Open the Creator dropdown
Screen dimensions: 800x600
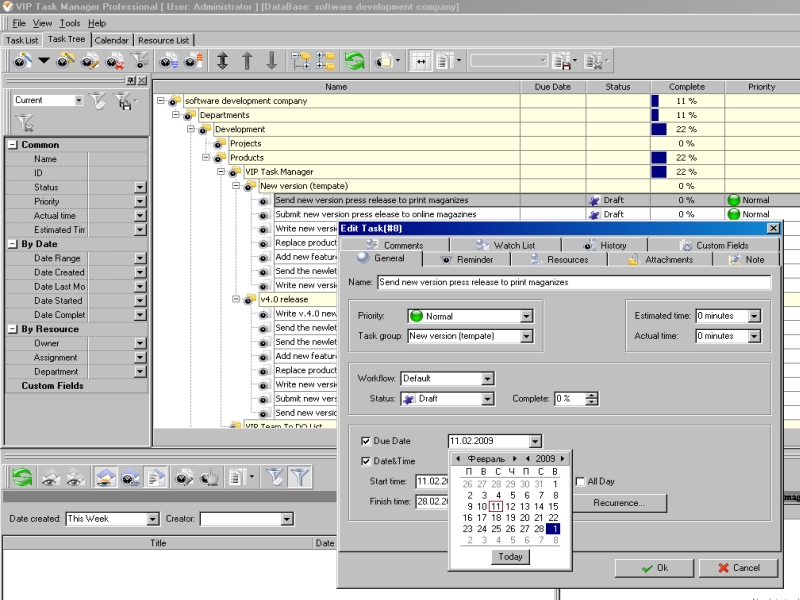tap(286, 519)
